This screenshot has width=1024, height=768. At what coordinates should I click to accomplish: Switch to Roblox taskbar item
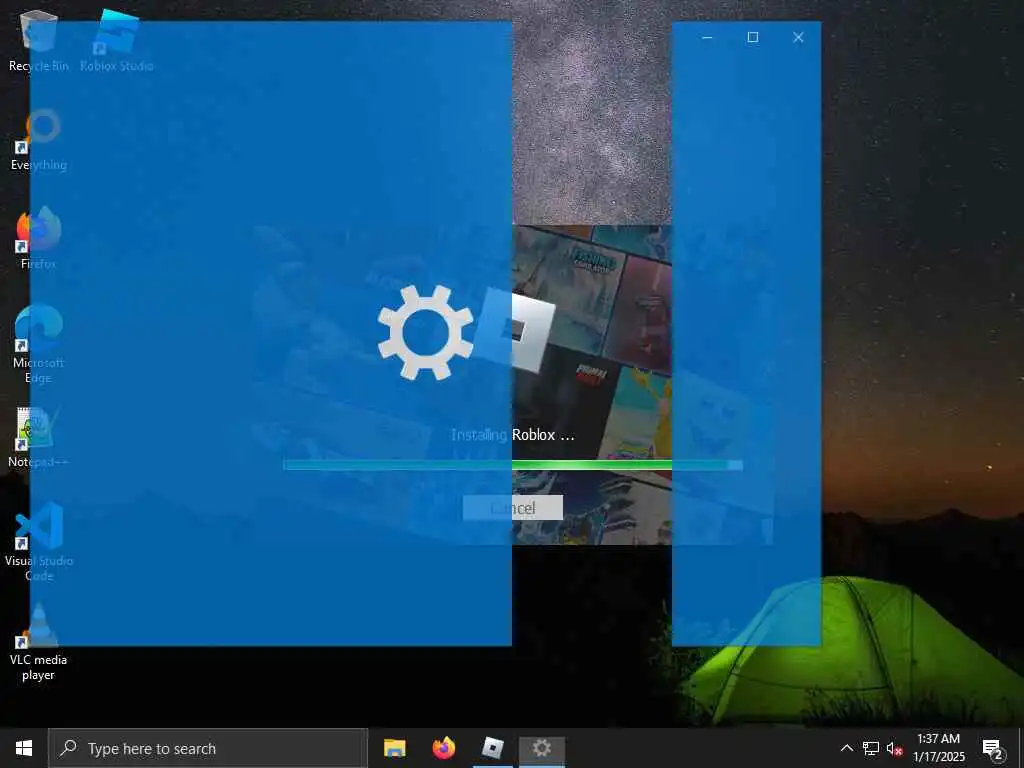(492, 748)
